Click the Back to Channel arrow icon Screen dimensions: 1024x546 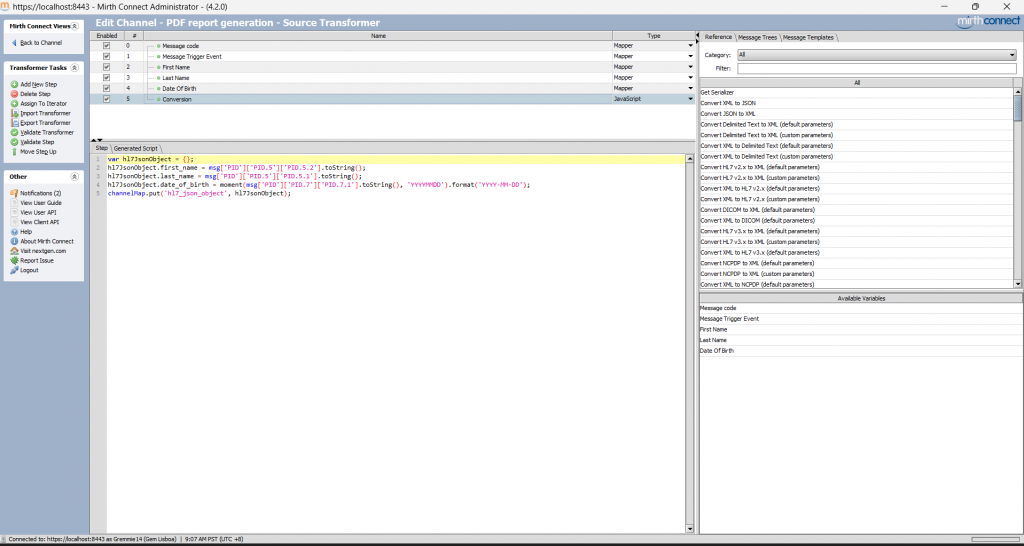click(14, 42)
